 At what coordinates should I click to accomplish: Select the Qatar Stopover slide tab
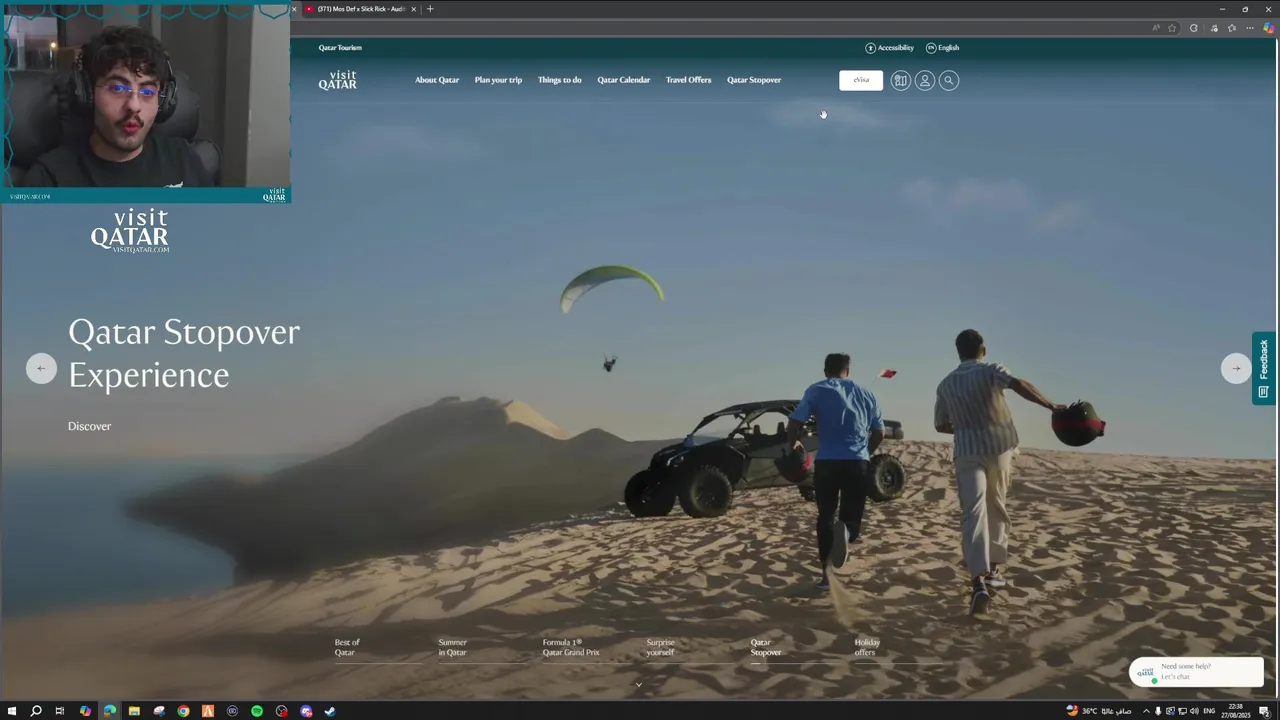(766, 647)
